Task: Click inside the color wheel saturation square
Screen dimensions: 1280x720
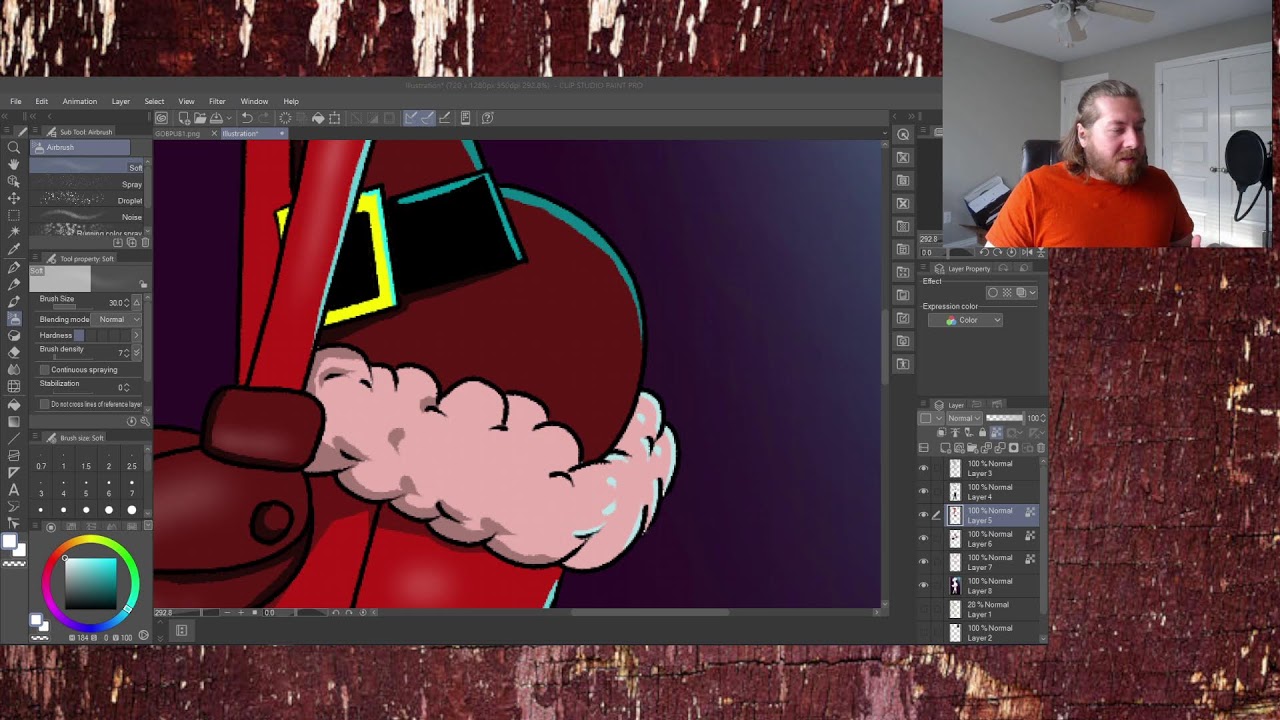Action: coord(90,583)
